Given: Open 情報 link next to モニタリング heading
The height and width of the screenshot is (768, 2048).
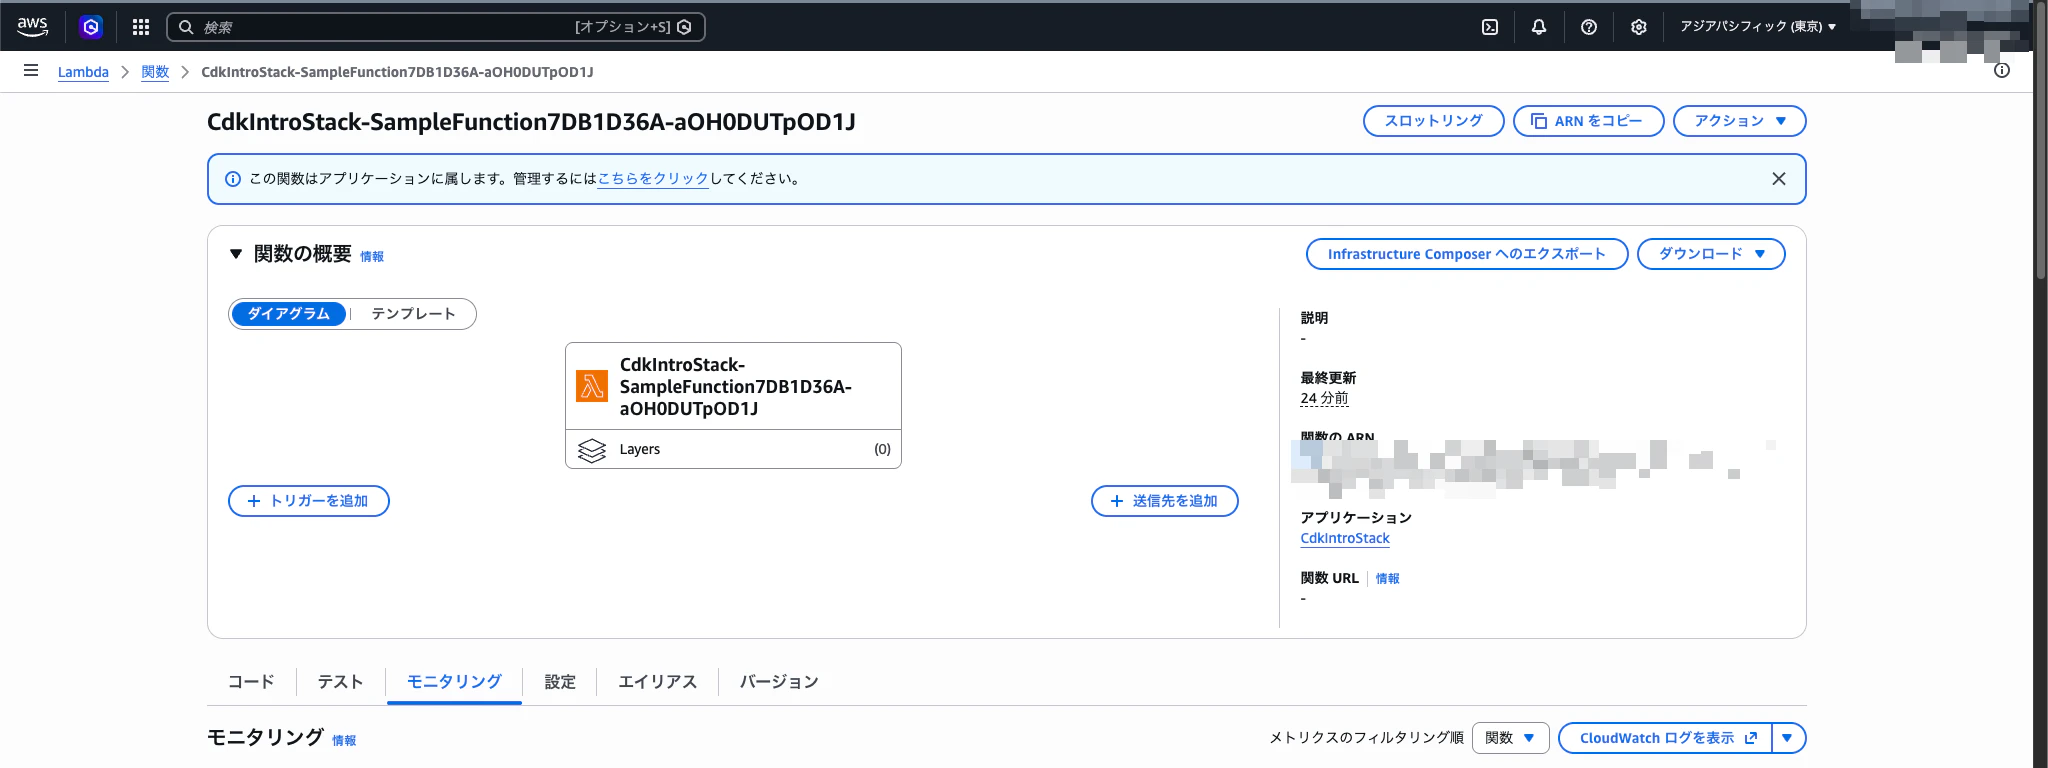Looking at the screenshot, I should pyautogui.click(x=344, y=741).
